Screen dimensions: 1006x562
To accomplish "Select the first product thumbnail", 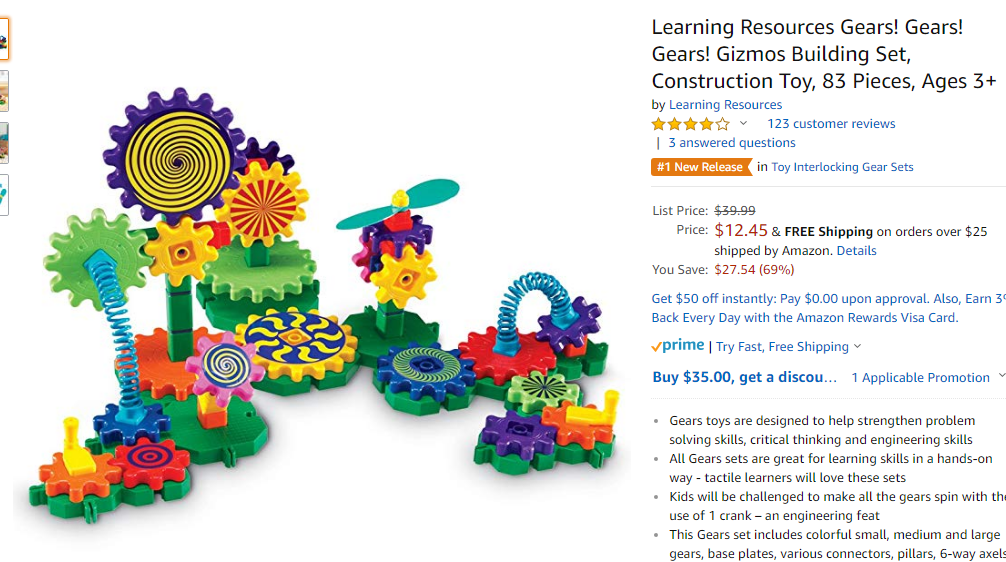I will pyautogui.click(x=4, y=39).
